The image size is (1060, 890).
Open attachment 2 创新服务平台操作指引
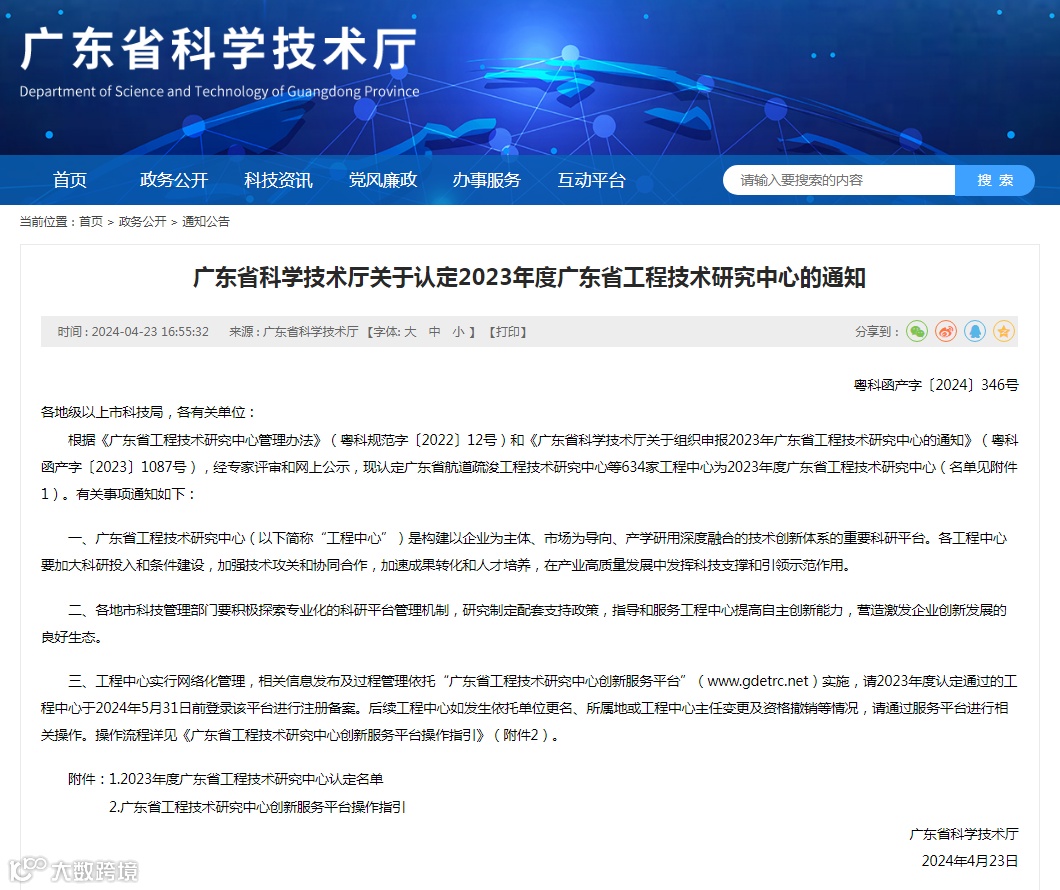pyautogui.click(x=258, y=807)
